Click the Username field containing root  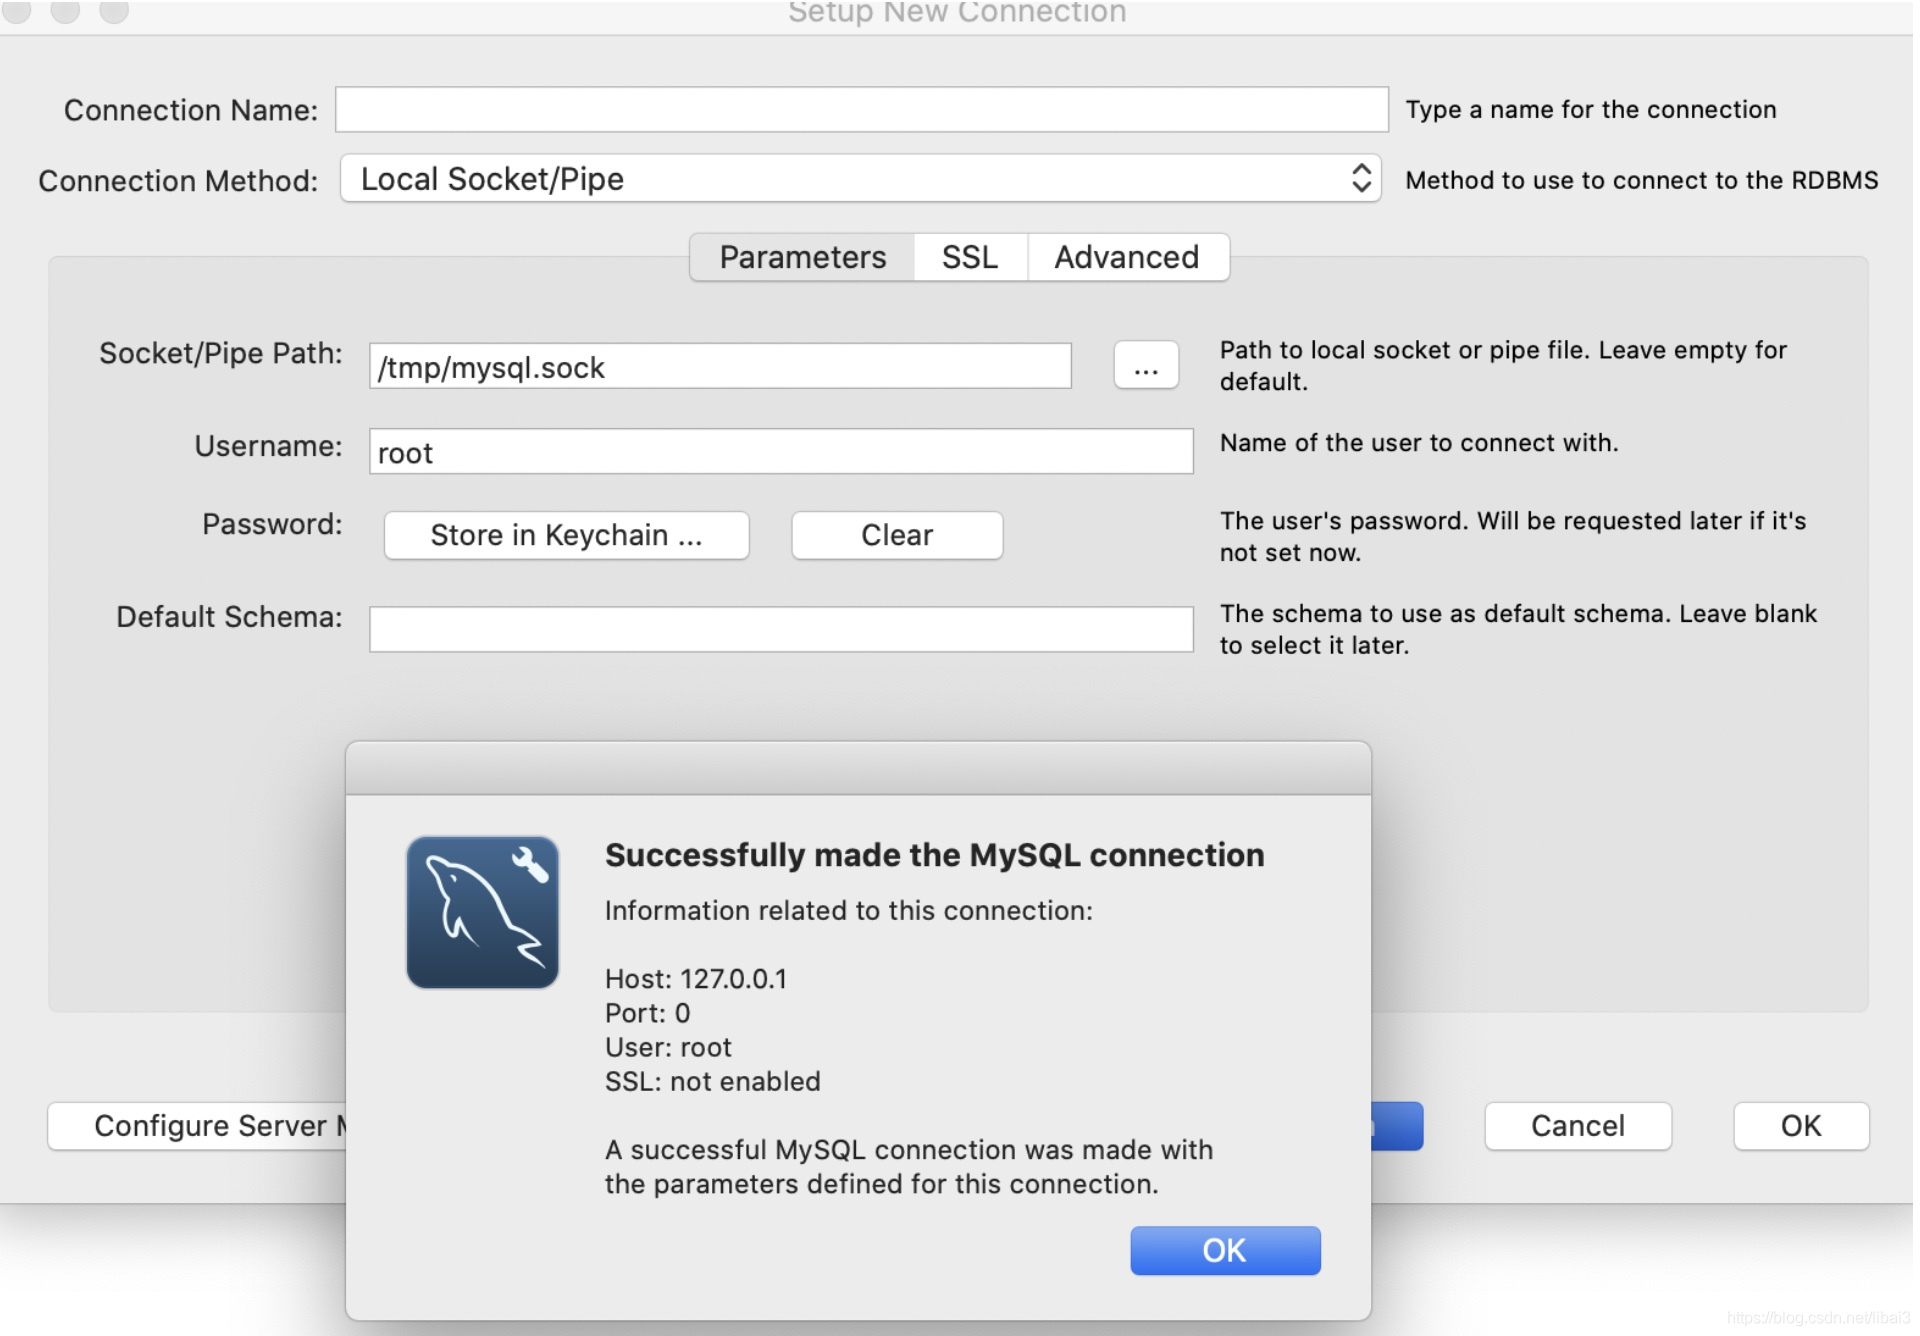coord(781,452)
